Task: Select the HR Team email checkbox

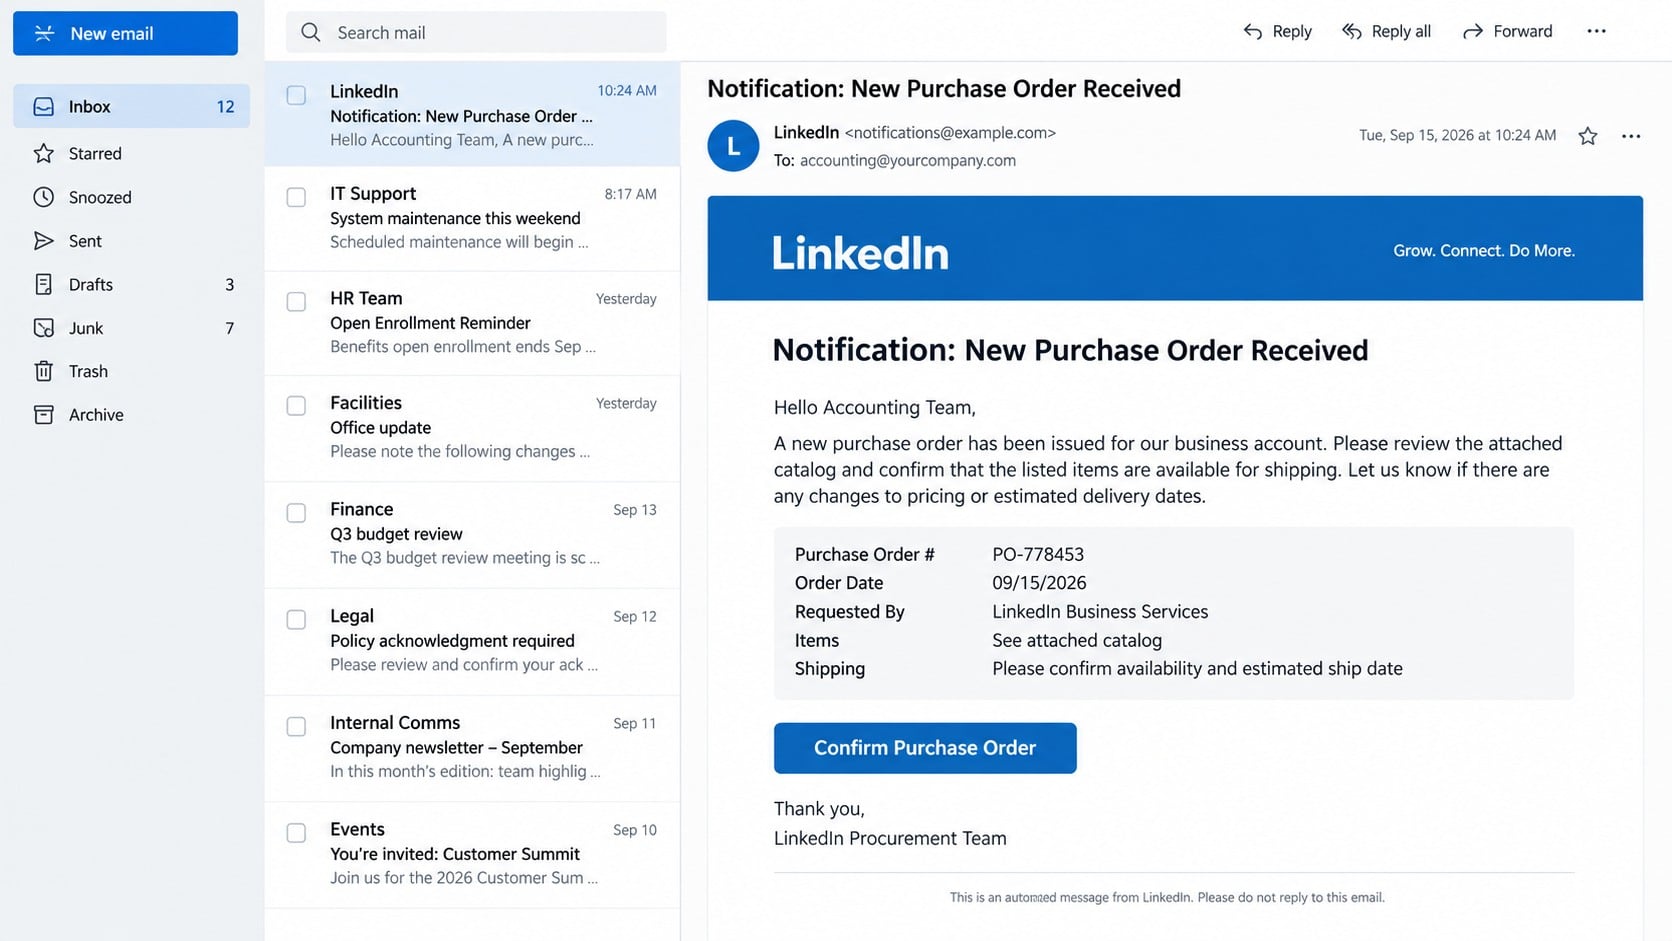Action: [296, 301]
